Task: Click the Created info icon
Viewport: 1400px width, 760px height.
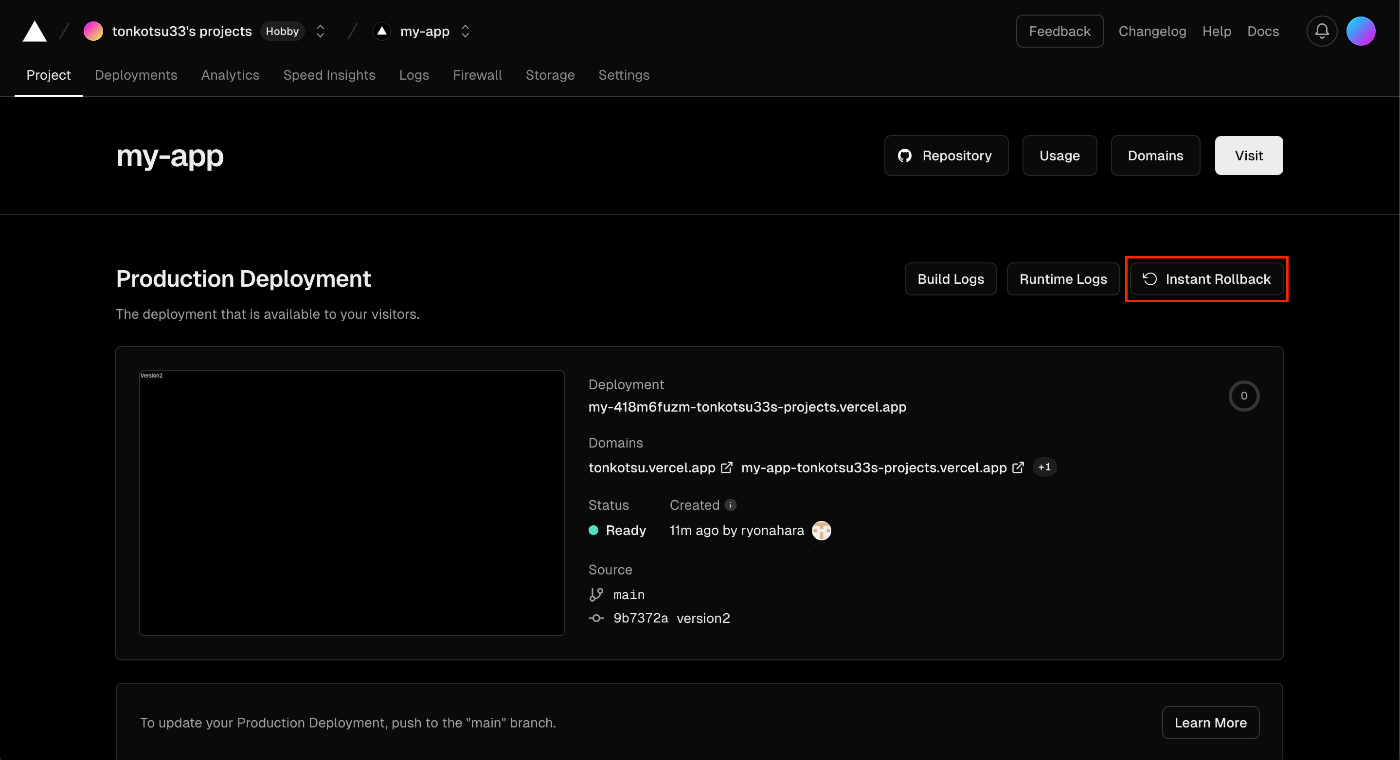Action: pos(731,505)
